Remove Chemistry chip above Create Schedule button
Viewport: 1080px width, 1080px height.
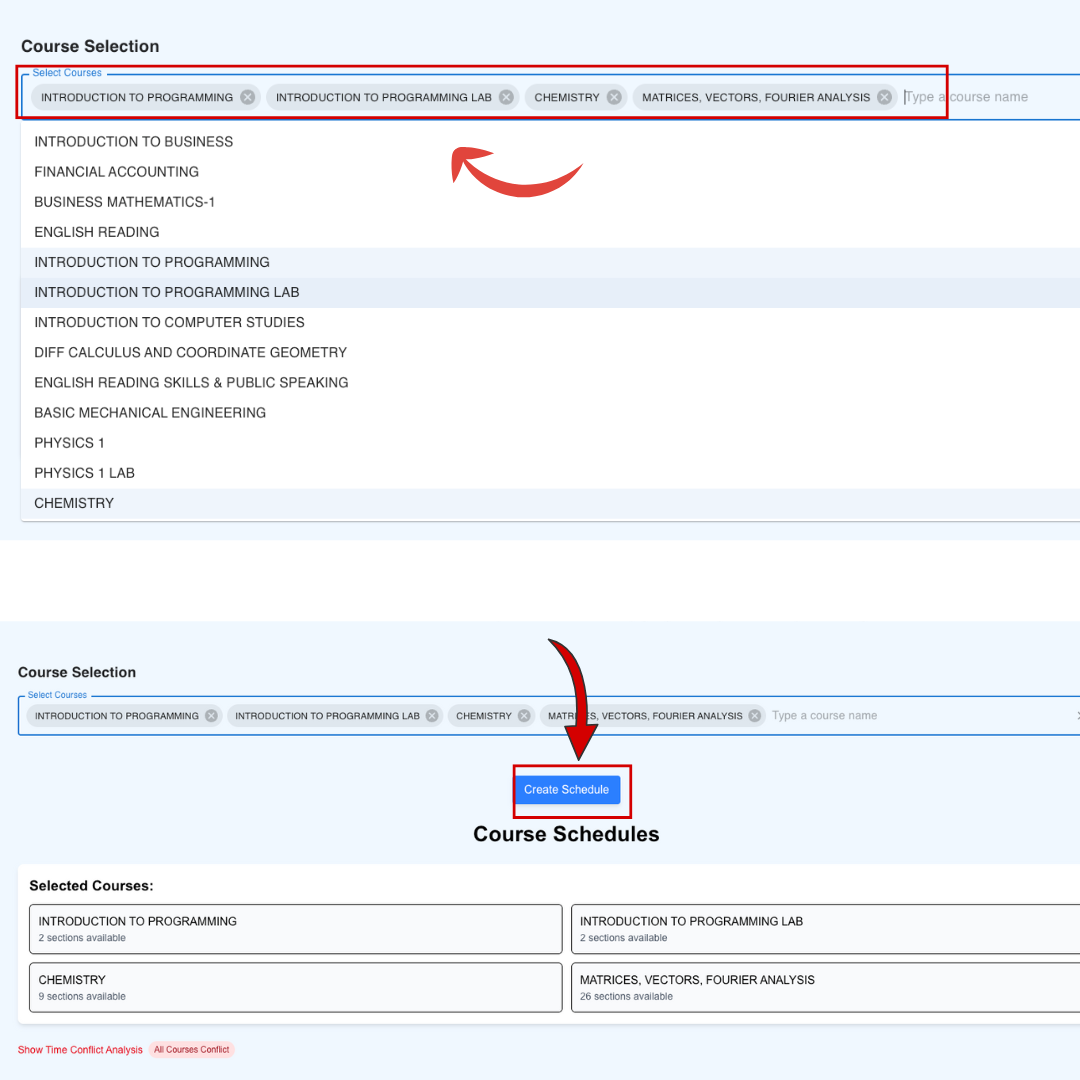point(524,716)
